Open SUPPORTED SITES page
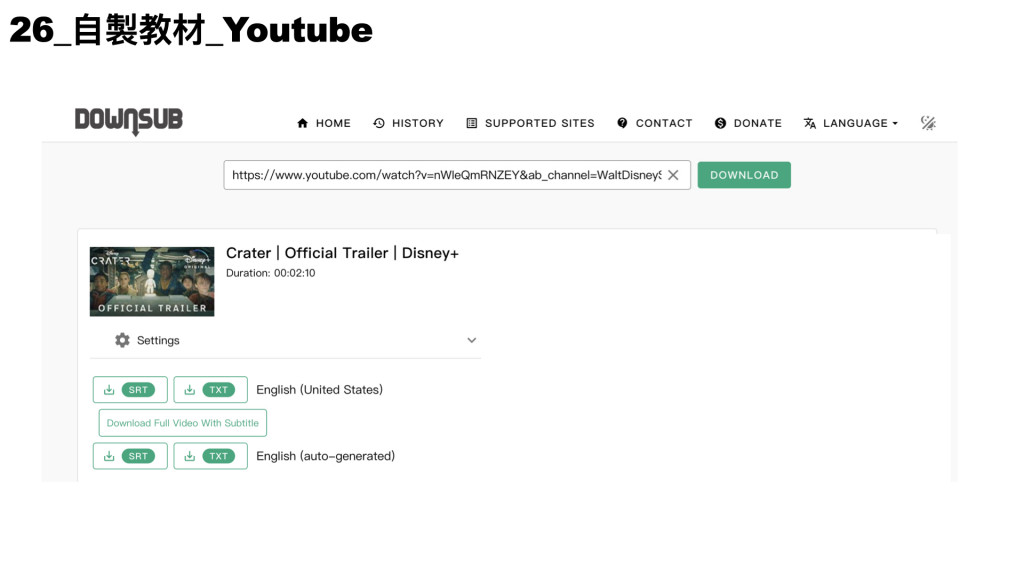 pos(530,123)
